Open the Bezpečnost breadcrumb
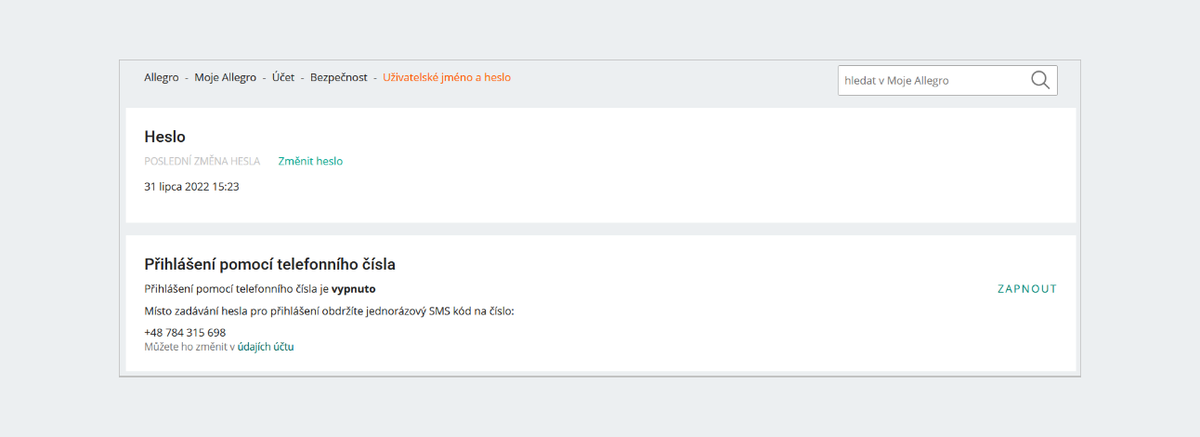The width and height of the screenshot is (1200, 437). pyautogui.click(x=338, y=77)
